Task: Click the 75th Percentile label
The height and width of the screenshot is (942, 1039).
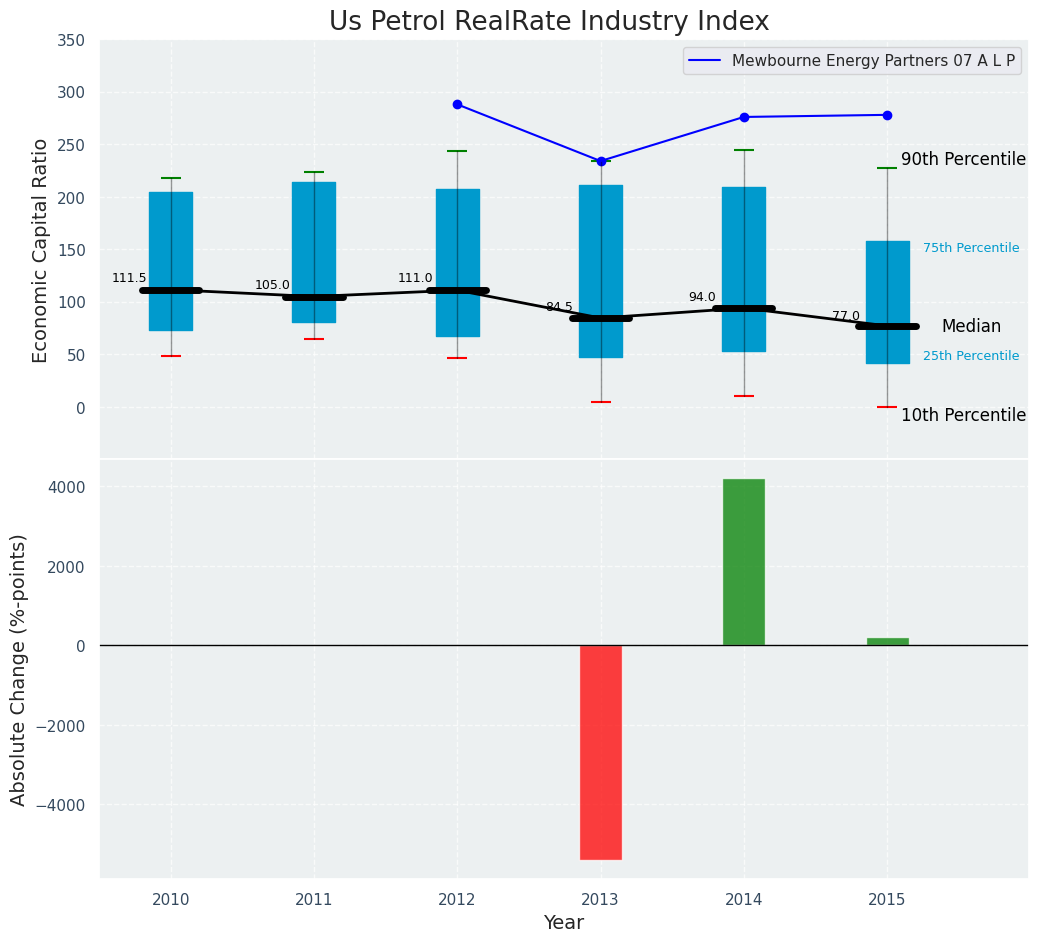Action: point(971,248)
